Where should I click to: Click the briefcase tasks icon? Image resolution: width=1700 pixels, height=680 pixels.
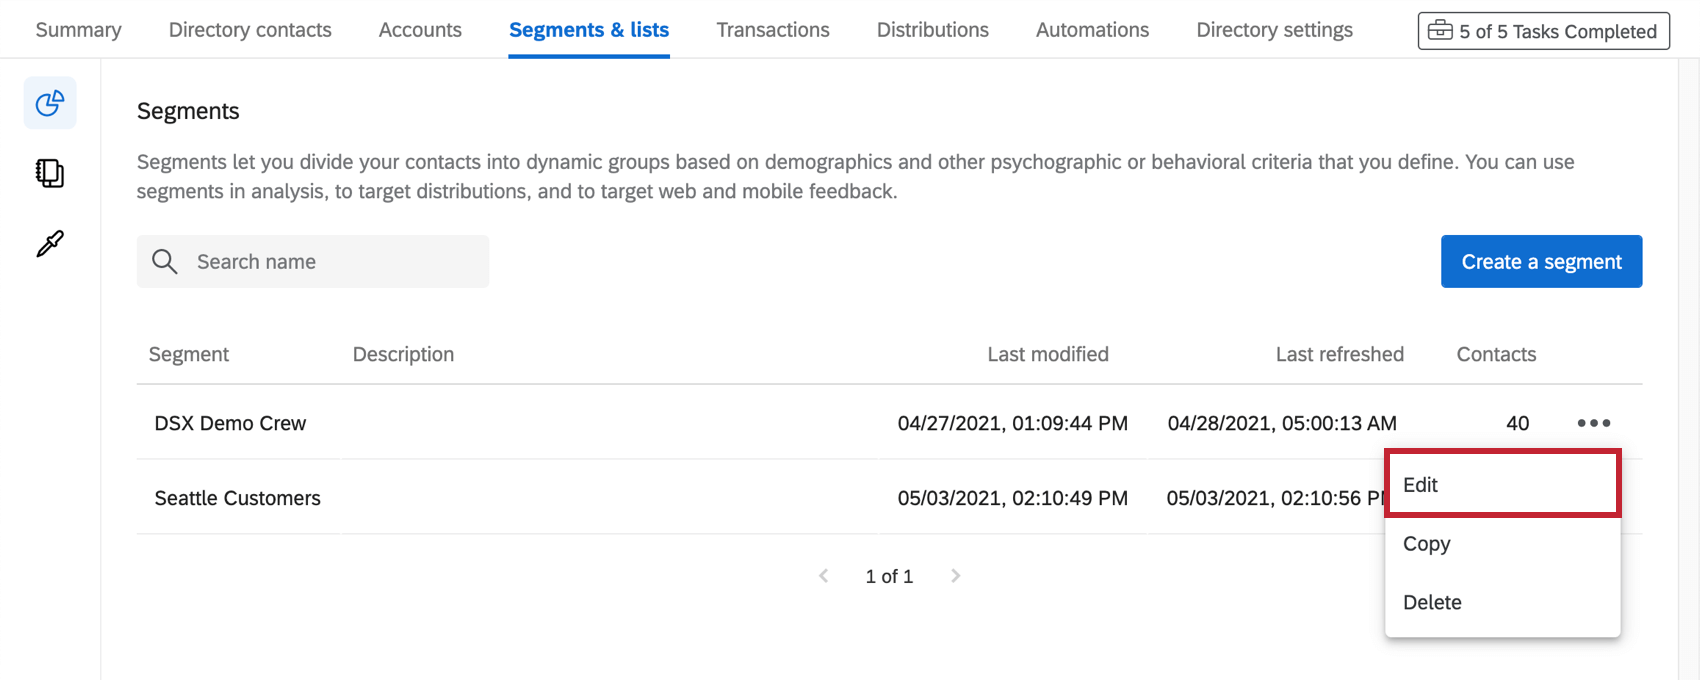click(1440, 31)
